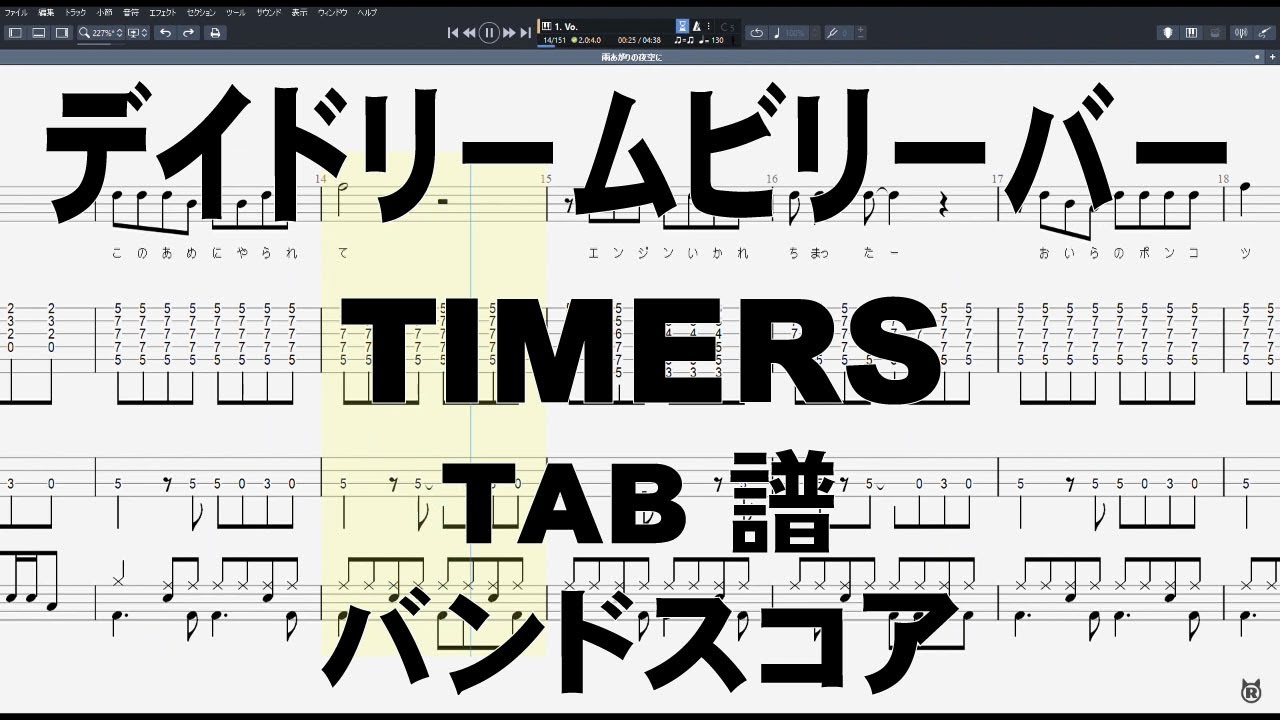Print the score
Screen dimensions: 1280x720
[x=215, y=33]
